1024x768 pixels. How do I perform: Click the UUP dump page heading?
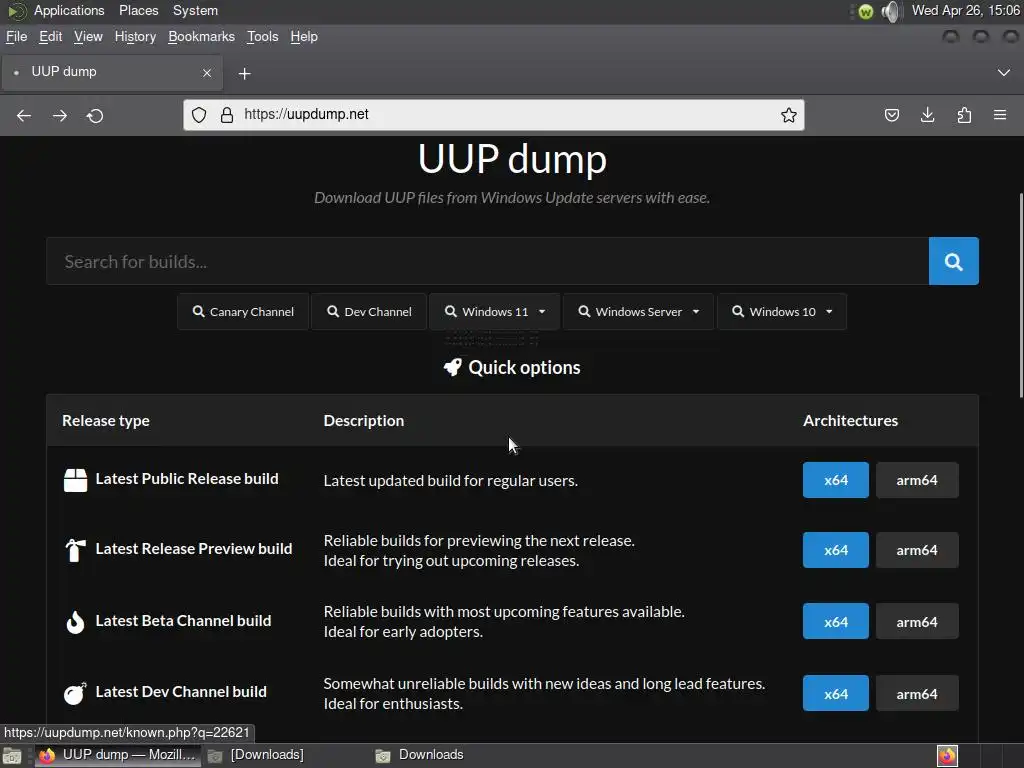(512, 159)
